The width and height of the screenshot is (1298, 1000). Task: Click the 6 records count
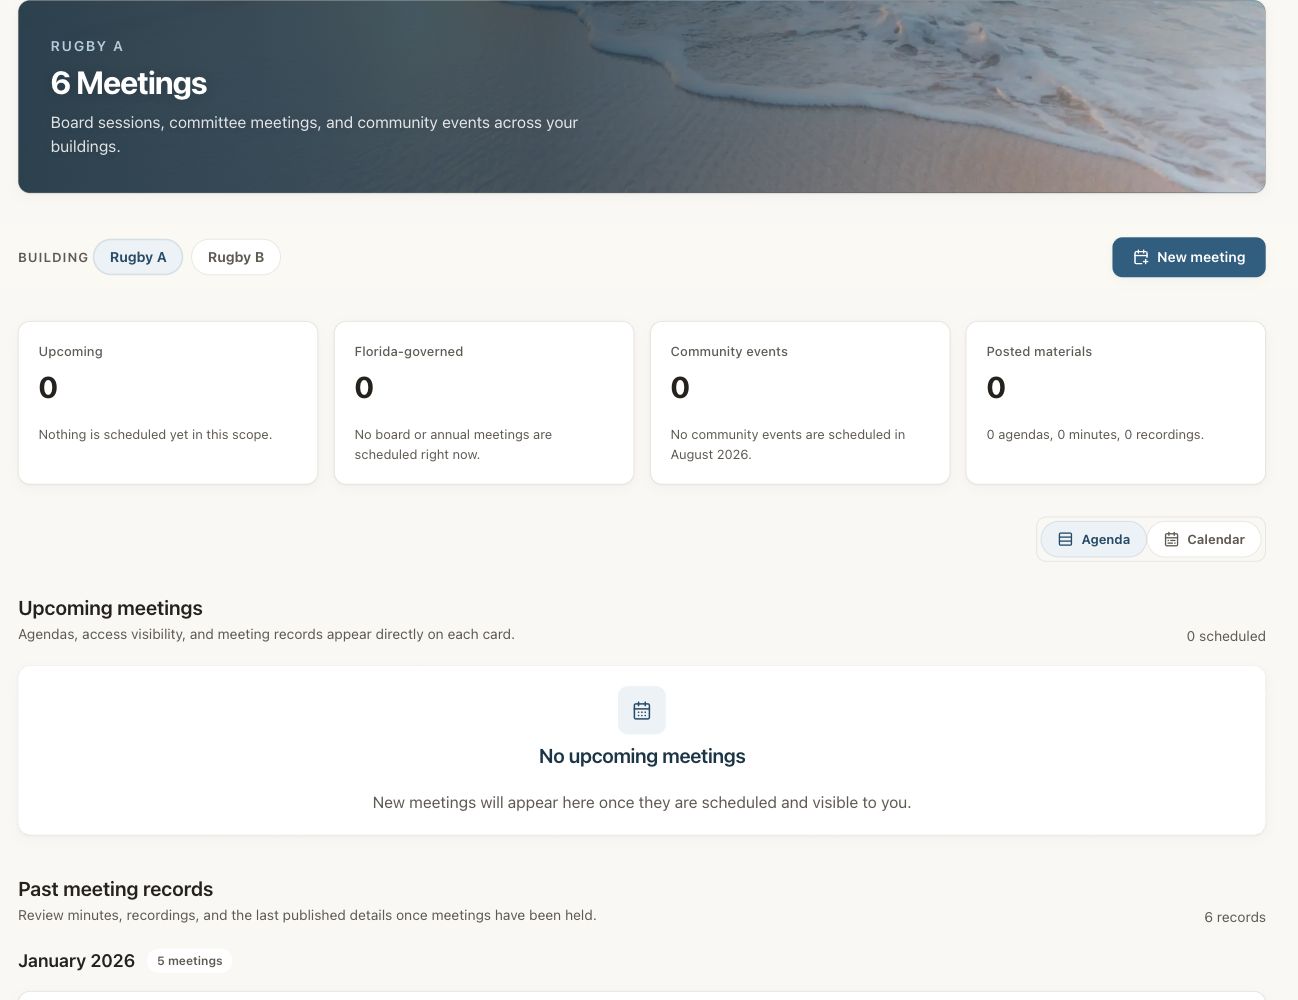tap(1235, 917)
